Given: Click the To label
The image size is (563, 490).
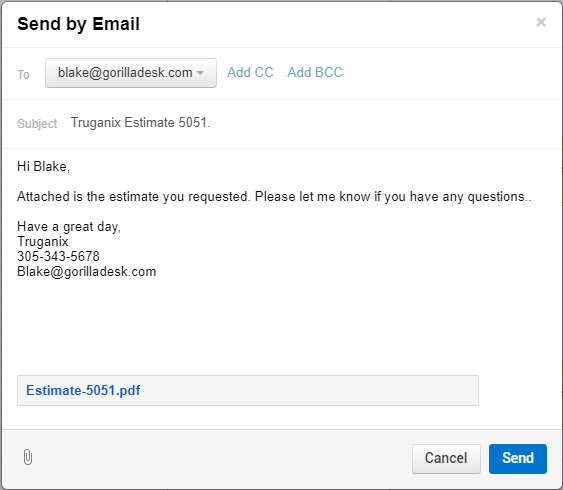Looking at the screenshot, I should (23, 75).
